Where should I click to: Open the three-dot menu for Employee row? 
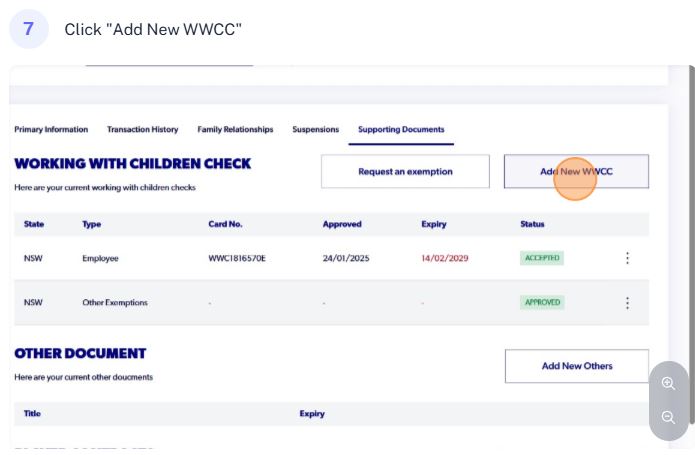coord(627,258)
